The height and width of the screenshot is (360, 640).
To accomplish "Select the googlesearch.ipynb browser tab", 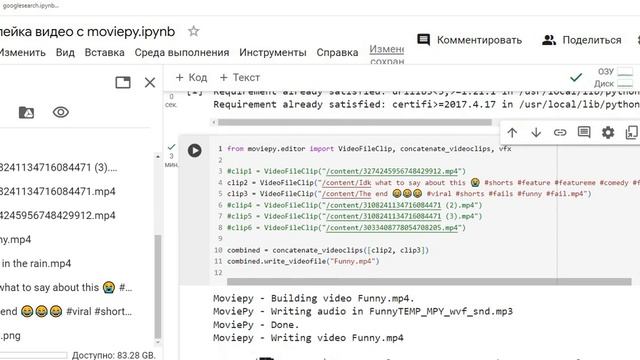I will pyautogui.click(x=31, y=6).
